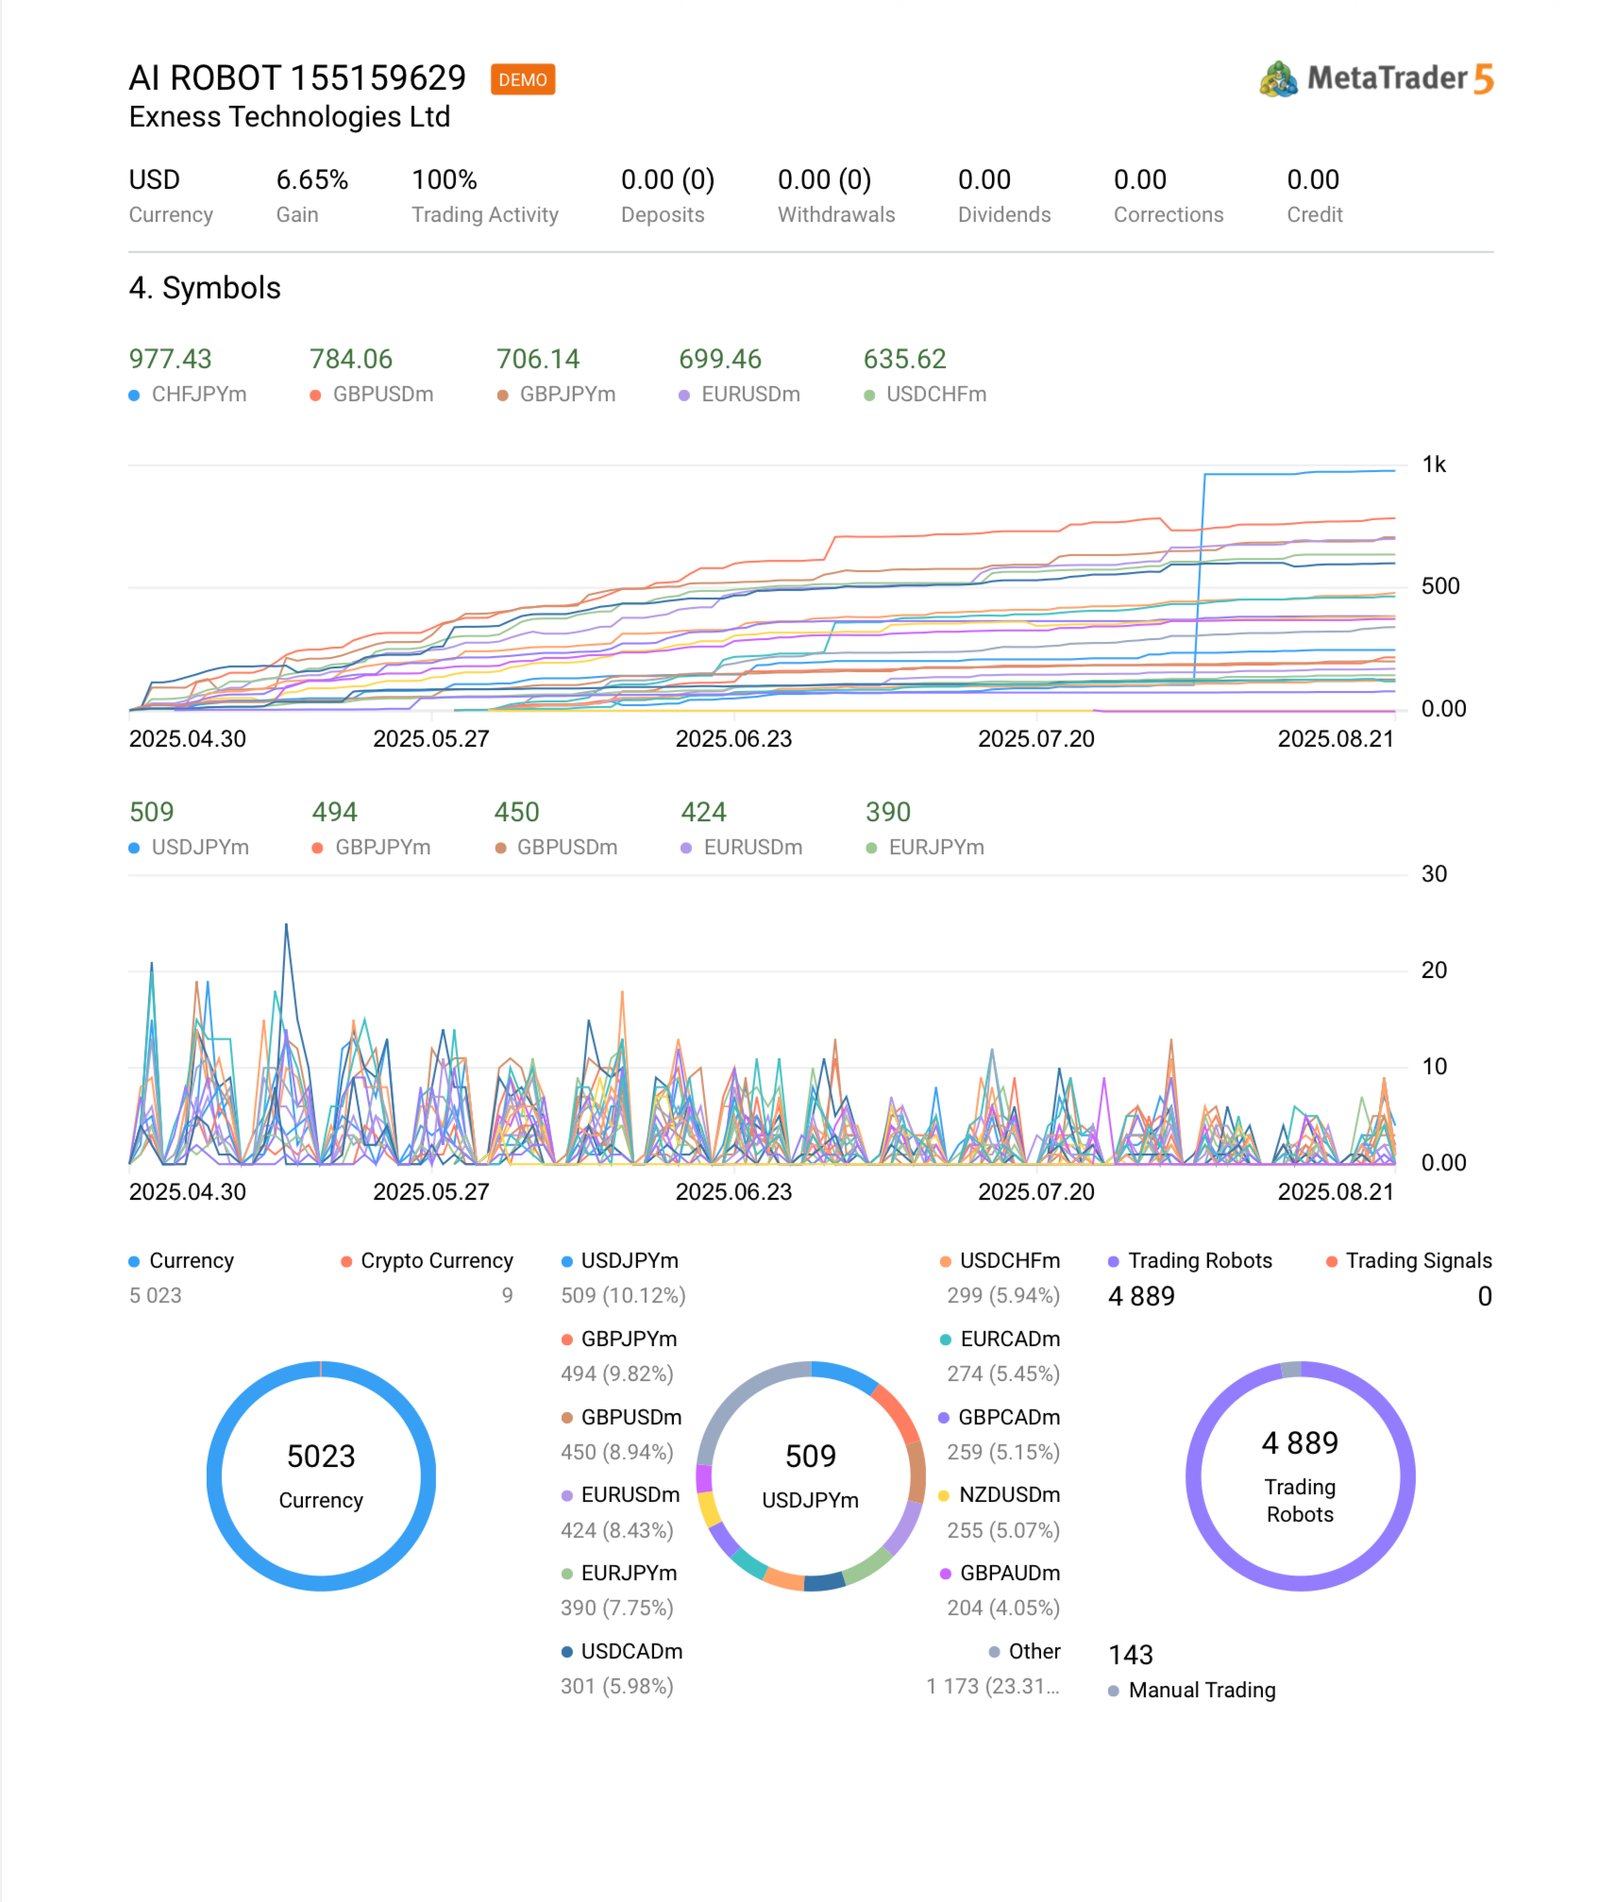Click the purple ring of the Trading Robots donut
The width and height of the screenshot is (1600, 1902).
pyautogui.click(x=1194, y=1476)
